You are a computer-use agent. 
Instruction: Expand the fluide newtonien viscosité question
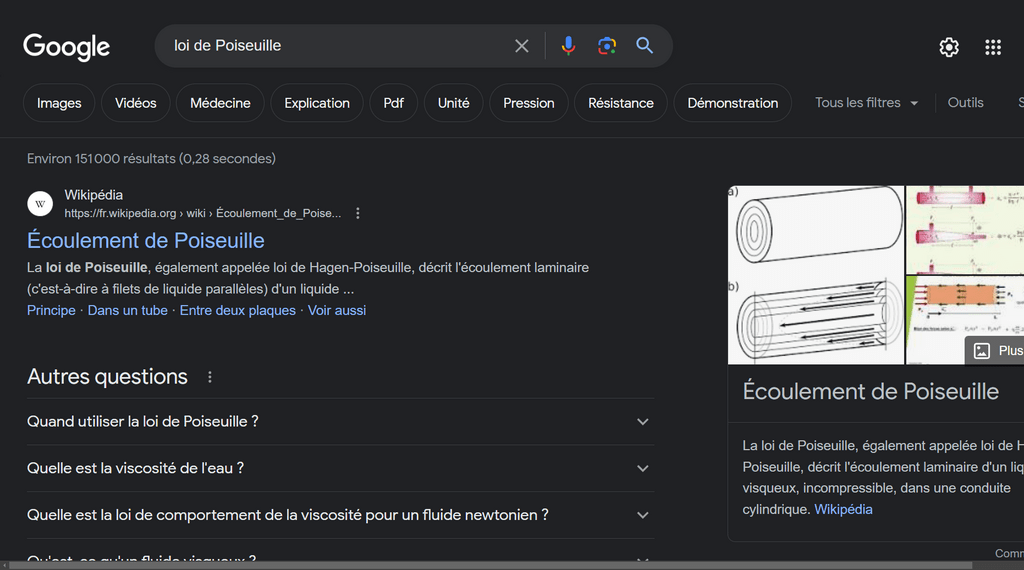(340, 515)
